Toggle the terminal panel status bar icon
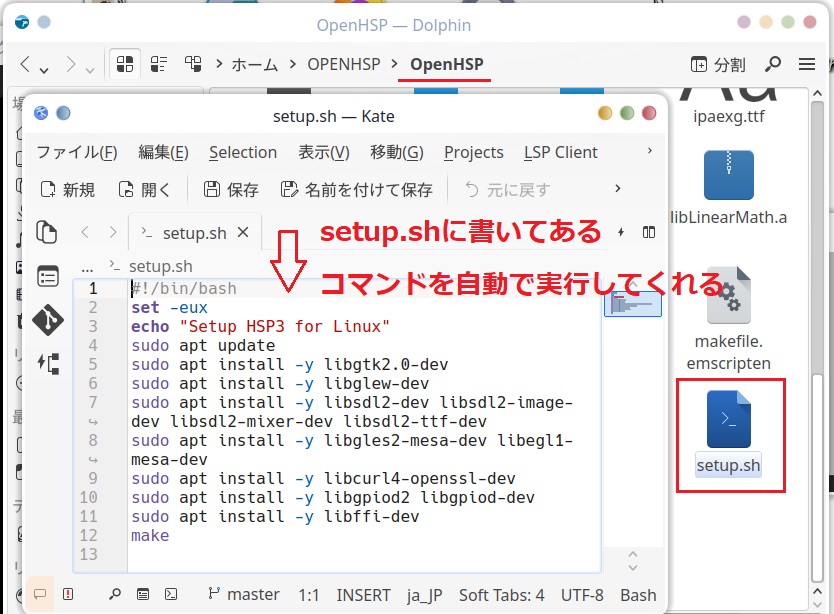834x614 pixels. click(171, 594)
